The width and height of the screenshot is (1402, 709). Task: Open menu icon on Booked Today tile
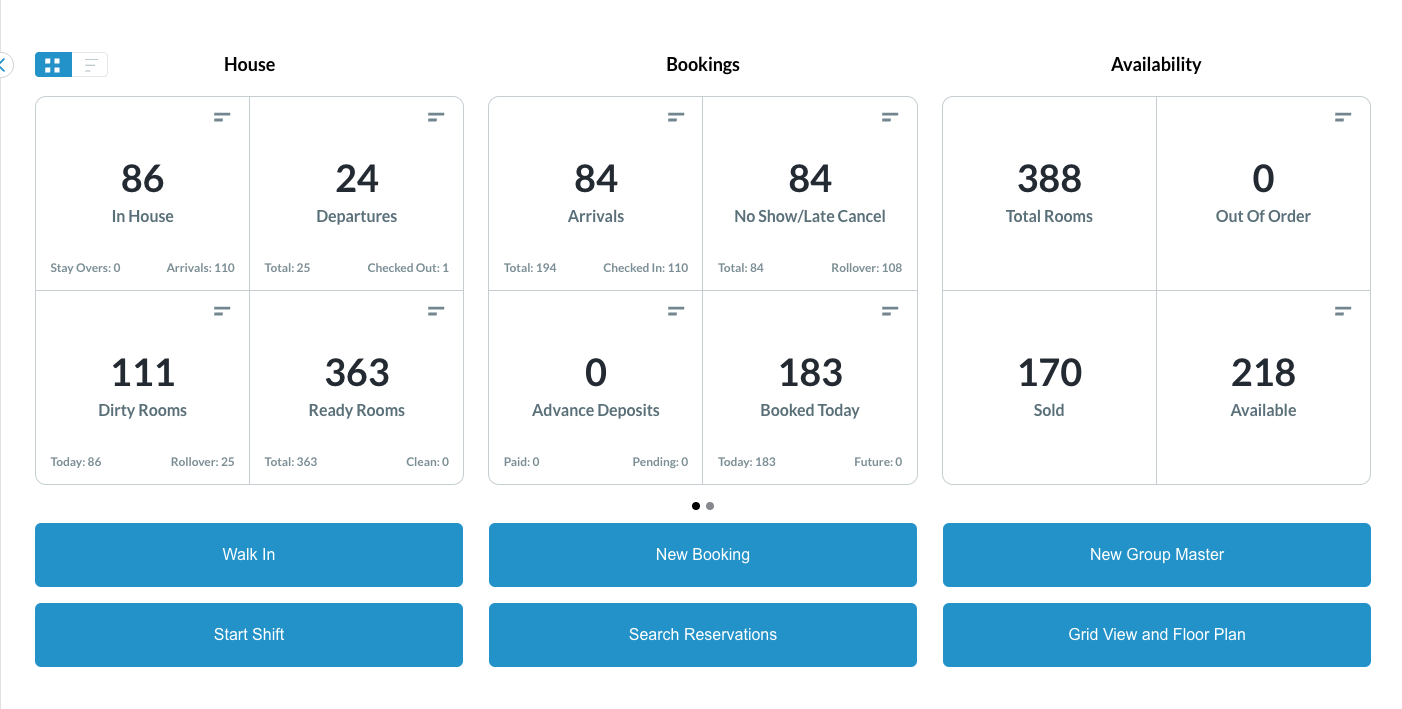point(890,311)
